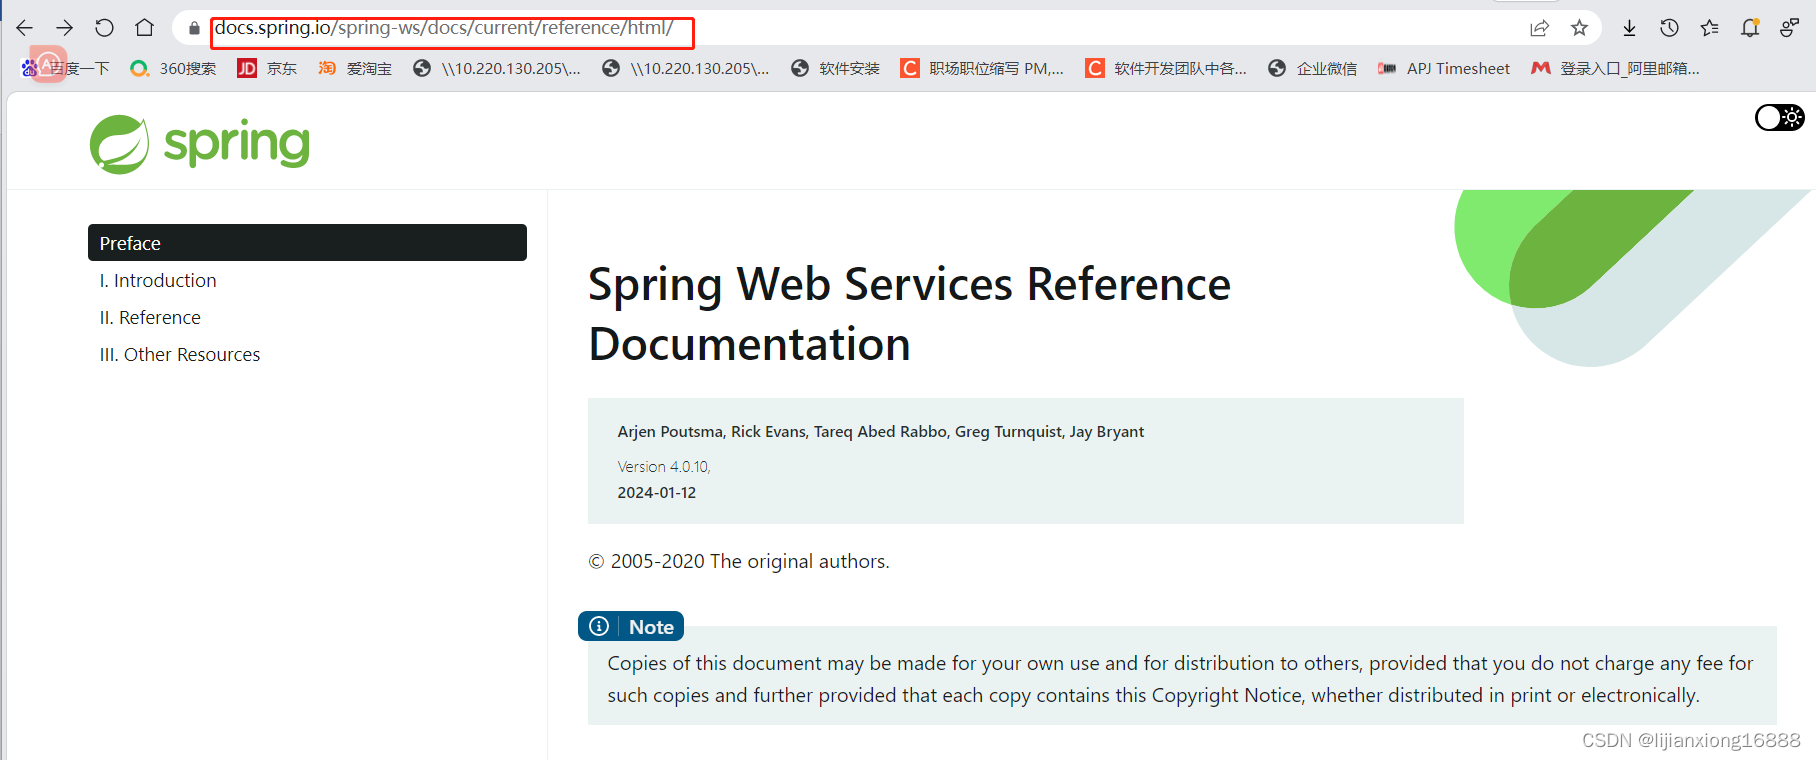This screenshot has width=1816, height=760.
Task: Open the 登录入口_阿里邮箱 bookmark
Action: pyautogui.click(x=1615, y=68)
